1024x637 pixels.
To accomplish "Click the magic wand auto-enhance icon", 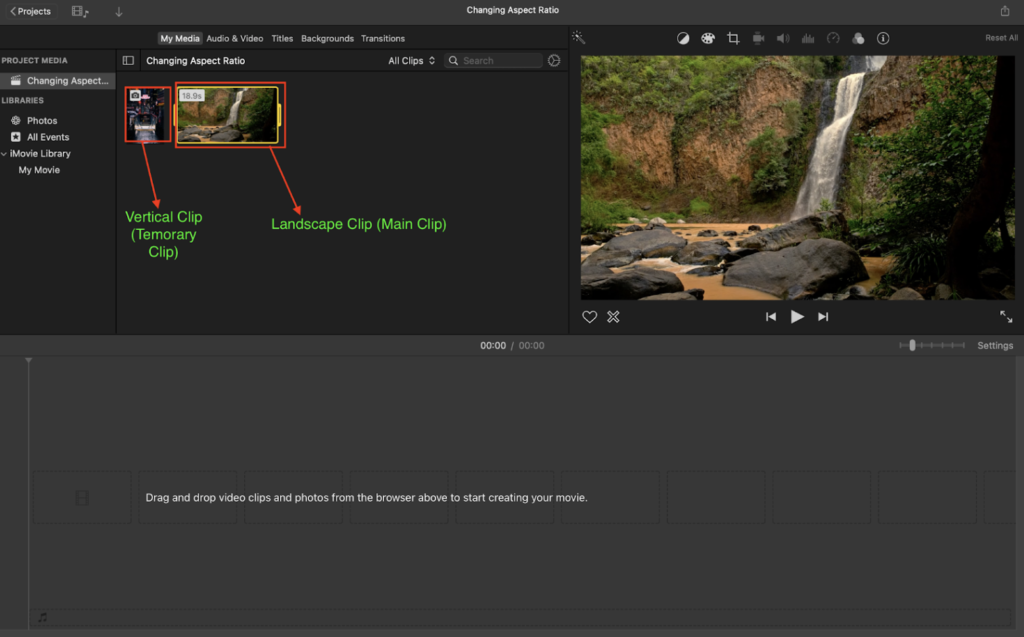I will click(x=578, y=38).
